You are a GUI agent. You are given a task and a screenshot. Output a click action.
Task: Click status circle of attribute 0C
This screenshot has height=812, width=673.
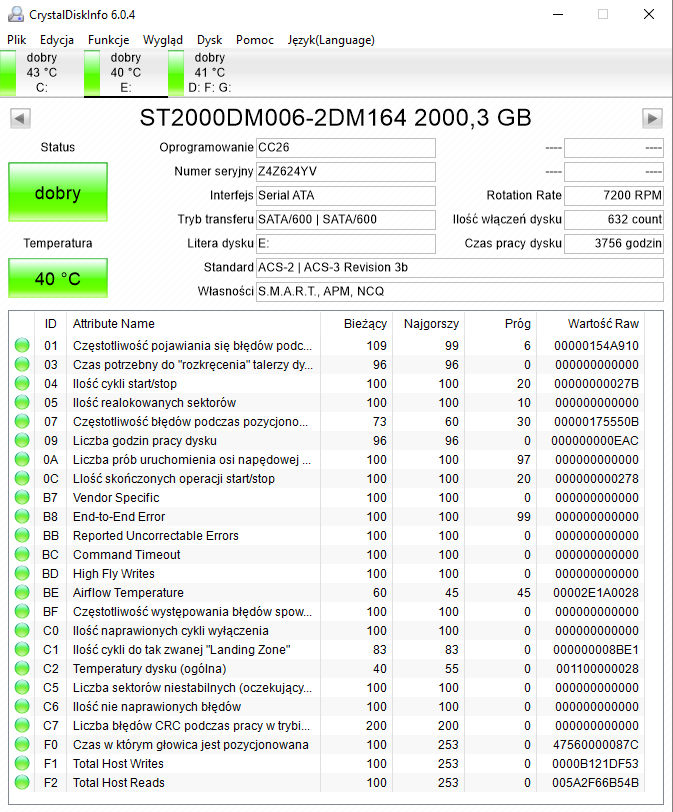(22, 478)
